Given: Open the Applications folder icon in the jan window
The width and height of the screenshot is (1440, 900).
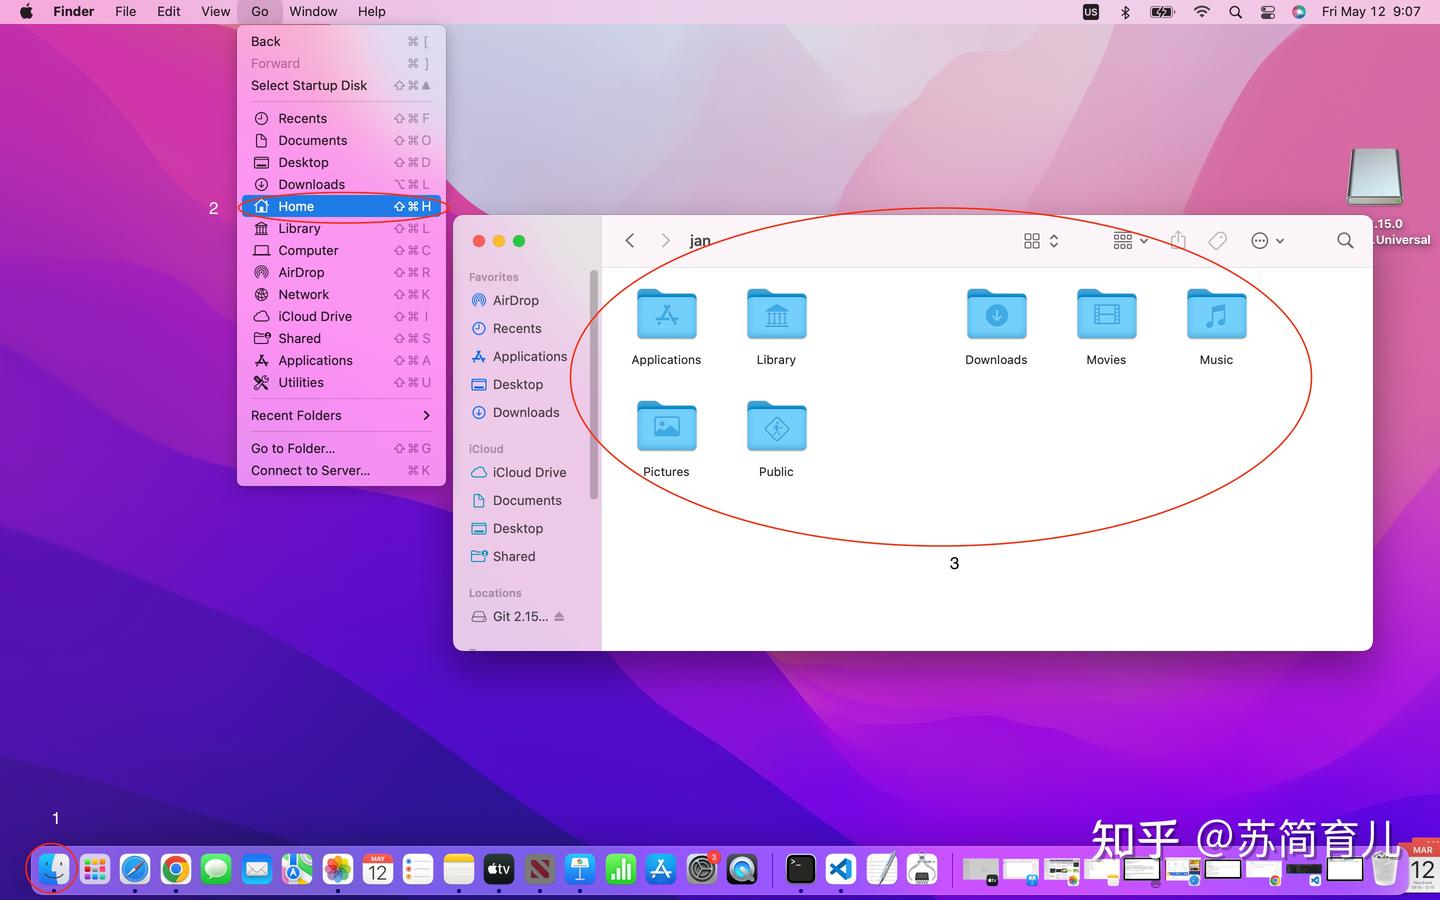Looking at the screenshot, I should [666, 314].
